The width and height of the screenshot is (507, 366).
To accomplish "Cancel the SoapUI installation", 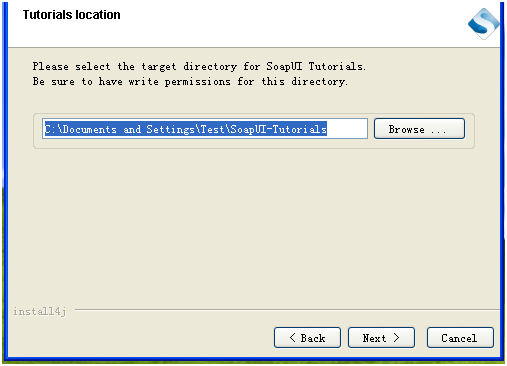I will coord(460,337).
